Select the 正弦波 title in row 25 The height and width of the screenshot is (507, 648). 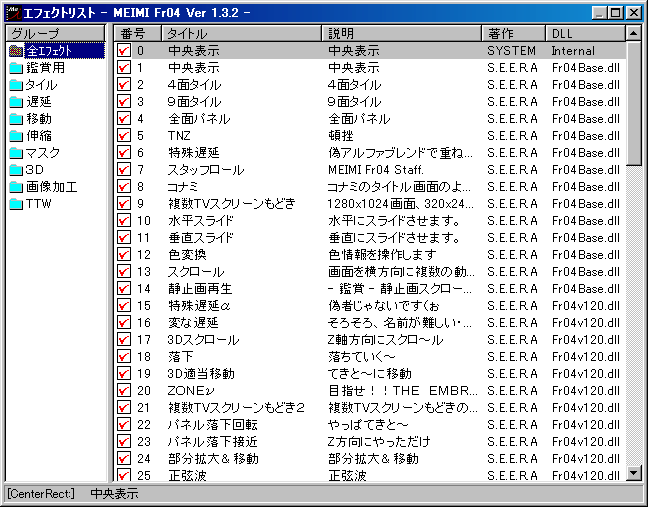coord(187,476)
